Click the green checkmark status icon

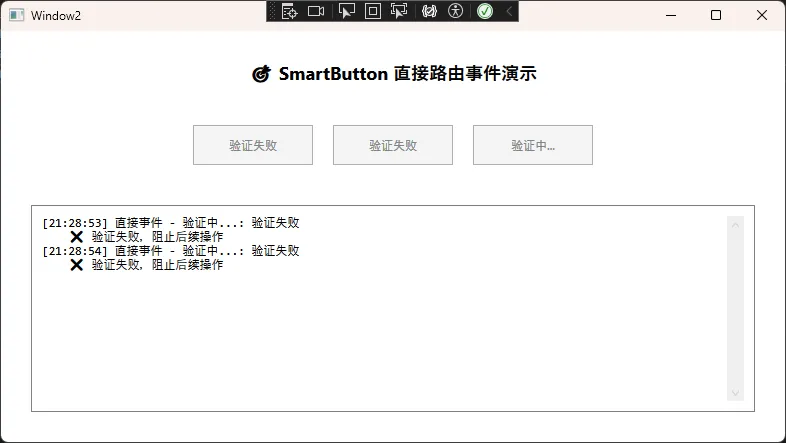(x=485, y=11)
